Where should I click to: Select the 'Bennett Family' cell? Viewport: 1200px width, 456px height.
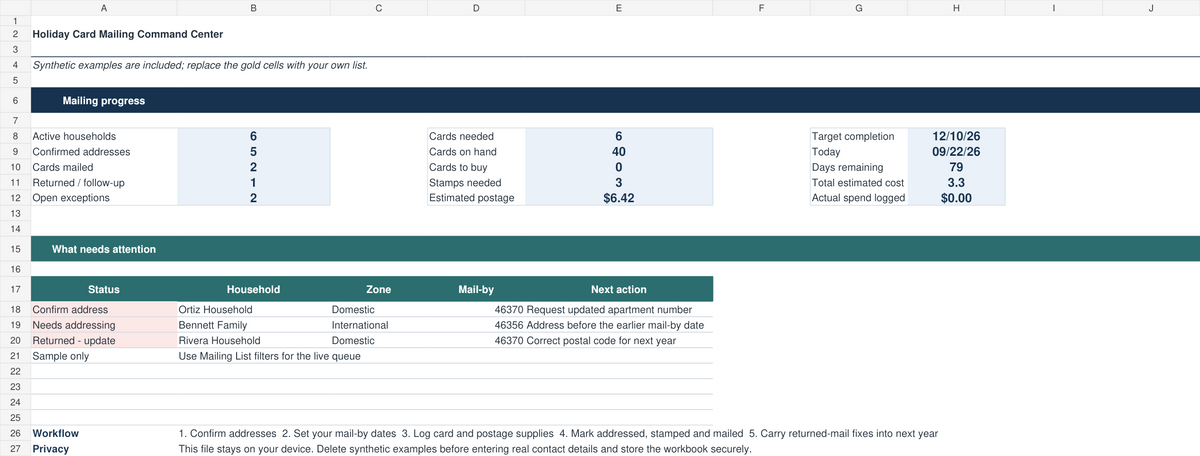click(253, 326)
